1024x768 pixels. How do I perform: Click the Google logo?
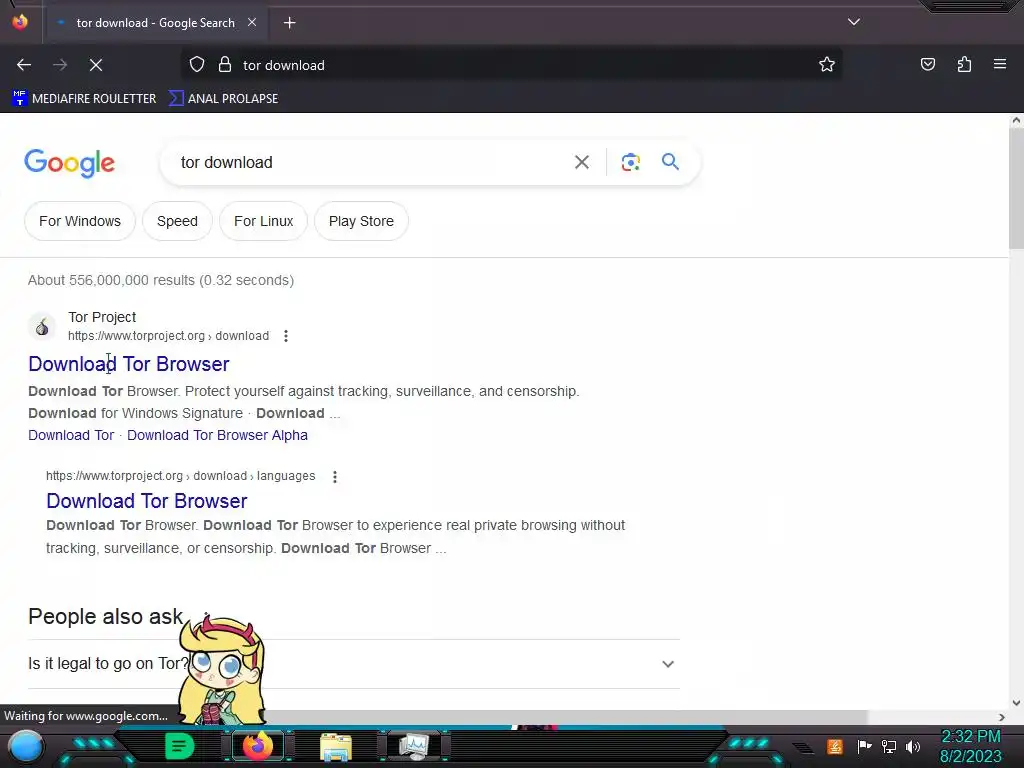[69, 163]
